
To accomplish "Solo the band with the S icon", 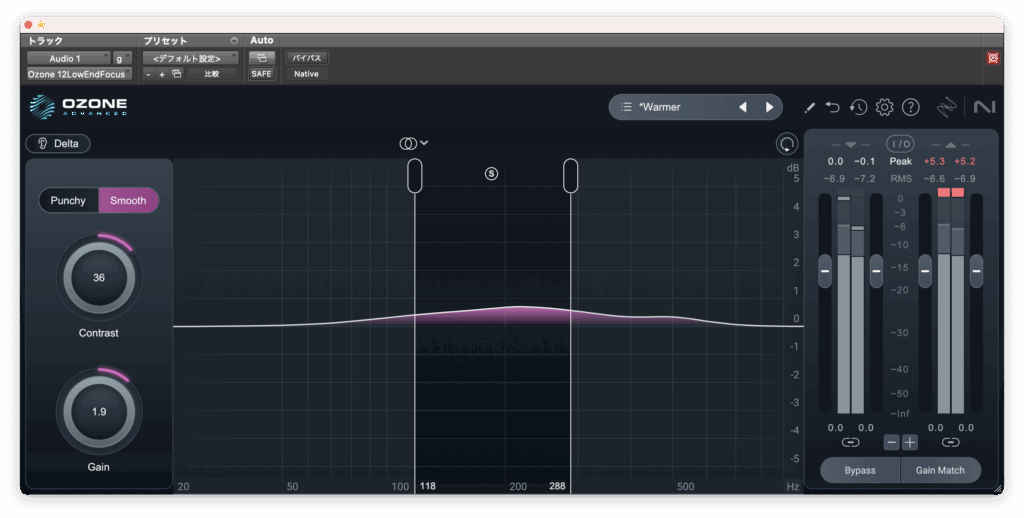I will click(491, 173).
